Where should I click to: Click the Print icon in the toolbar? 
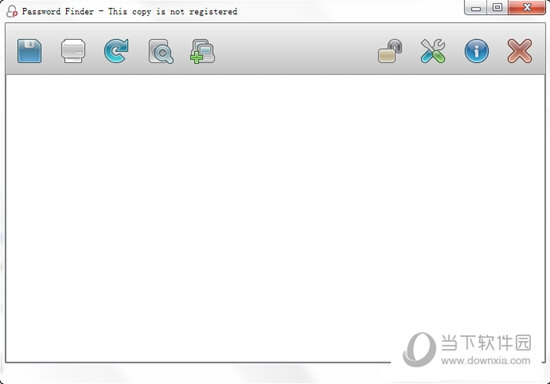tap(73, 51)
